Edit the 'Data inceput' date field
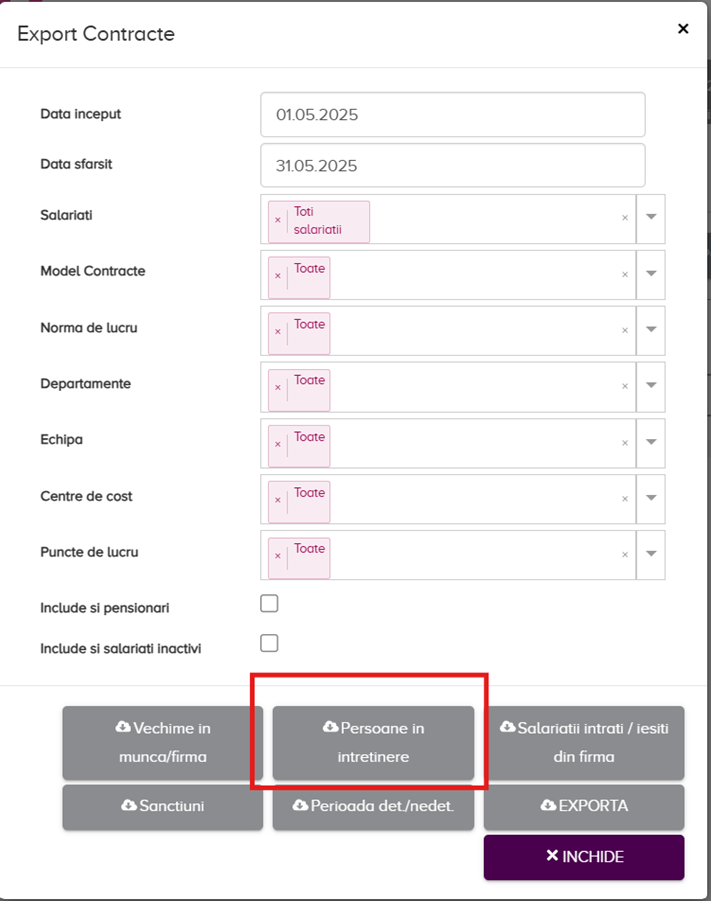This screenshot has height=901, width=711. (x=452, y=115)
